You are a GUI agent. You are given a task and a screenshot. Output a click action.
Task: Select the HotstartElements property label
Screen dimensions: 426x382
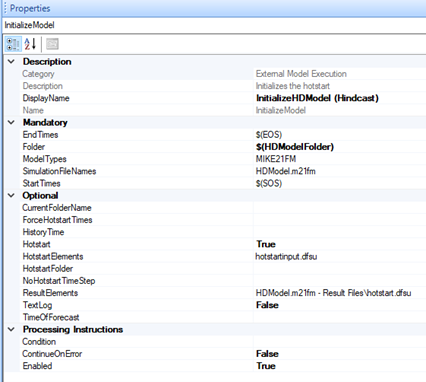point(53,256)
